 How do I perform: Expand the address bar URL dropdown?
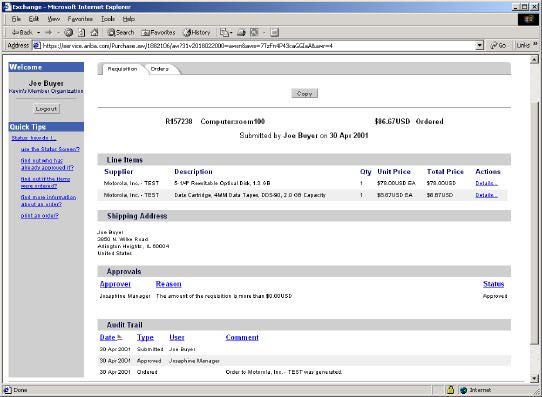click(x=479, y=45)
